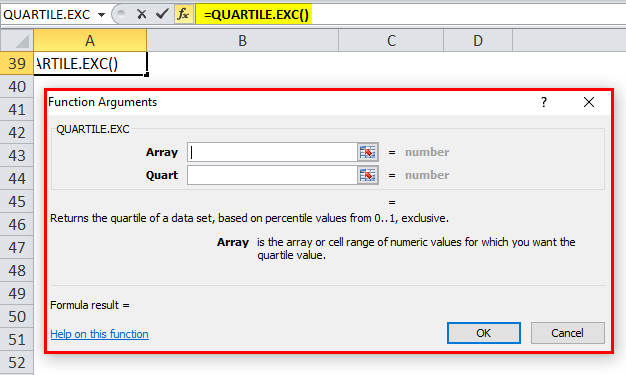Click the 'Returns the quartile' description text
This screenshot has height=375, width=626.
[249, 218]
